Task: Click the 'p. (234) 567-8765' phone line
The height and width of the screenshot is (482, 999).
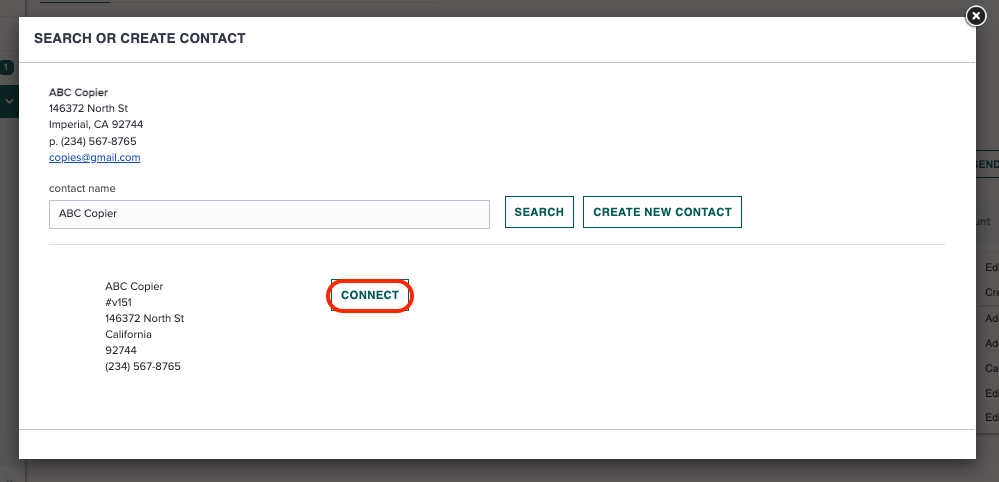Action: coord(92,141)
